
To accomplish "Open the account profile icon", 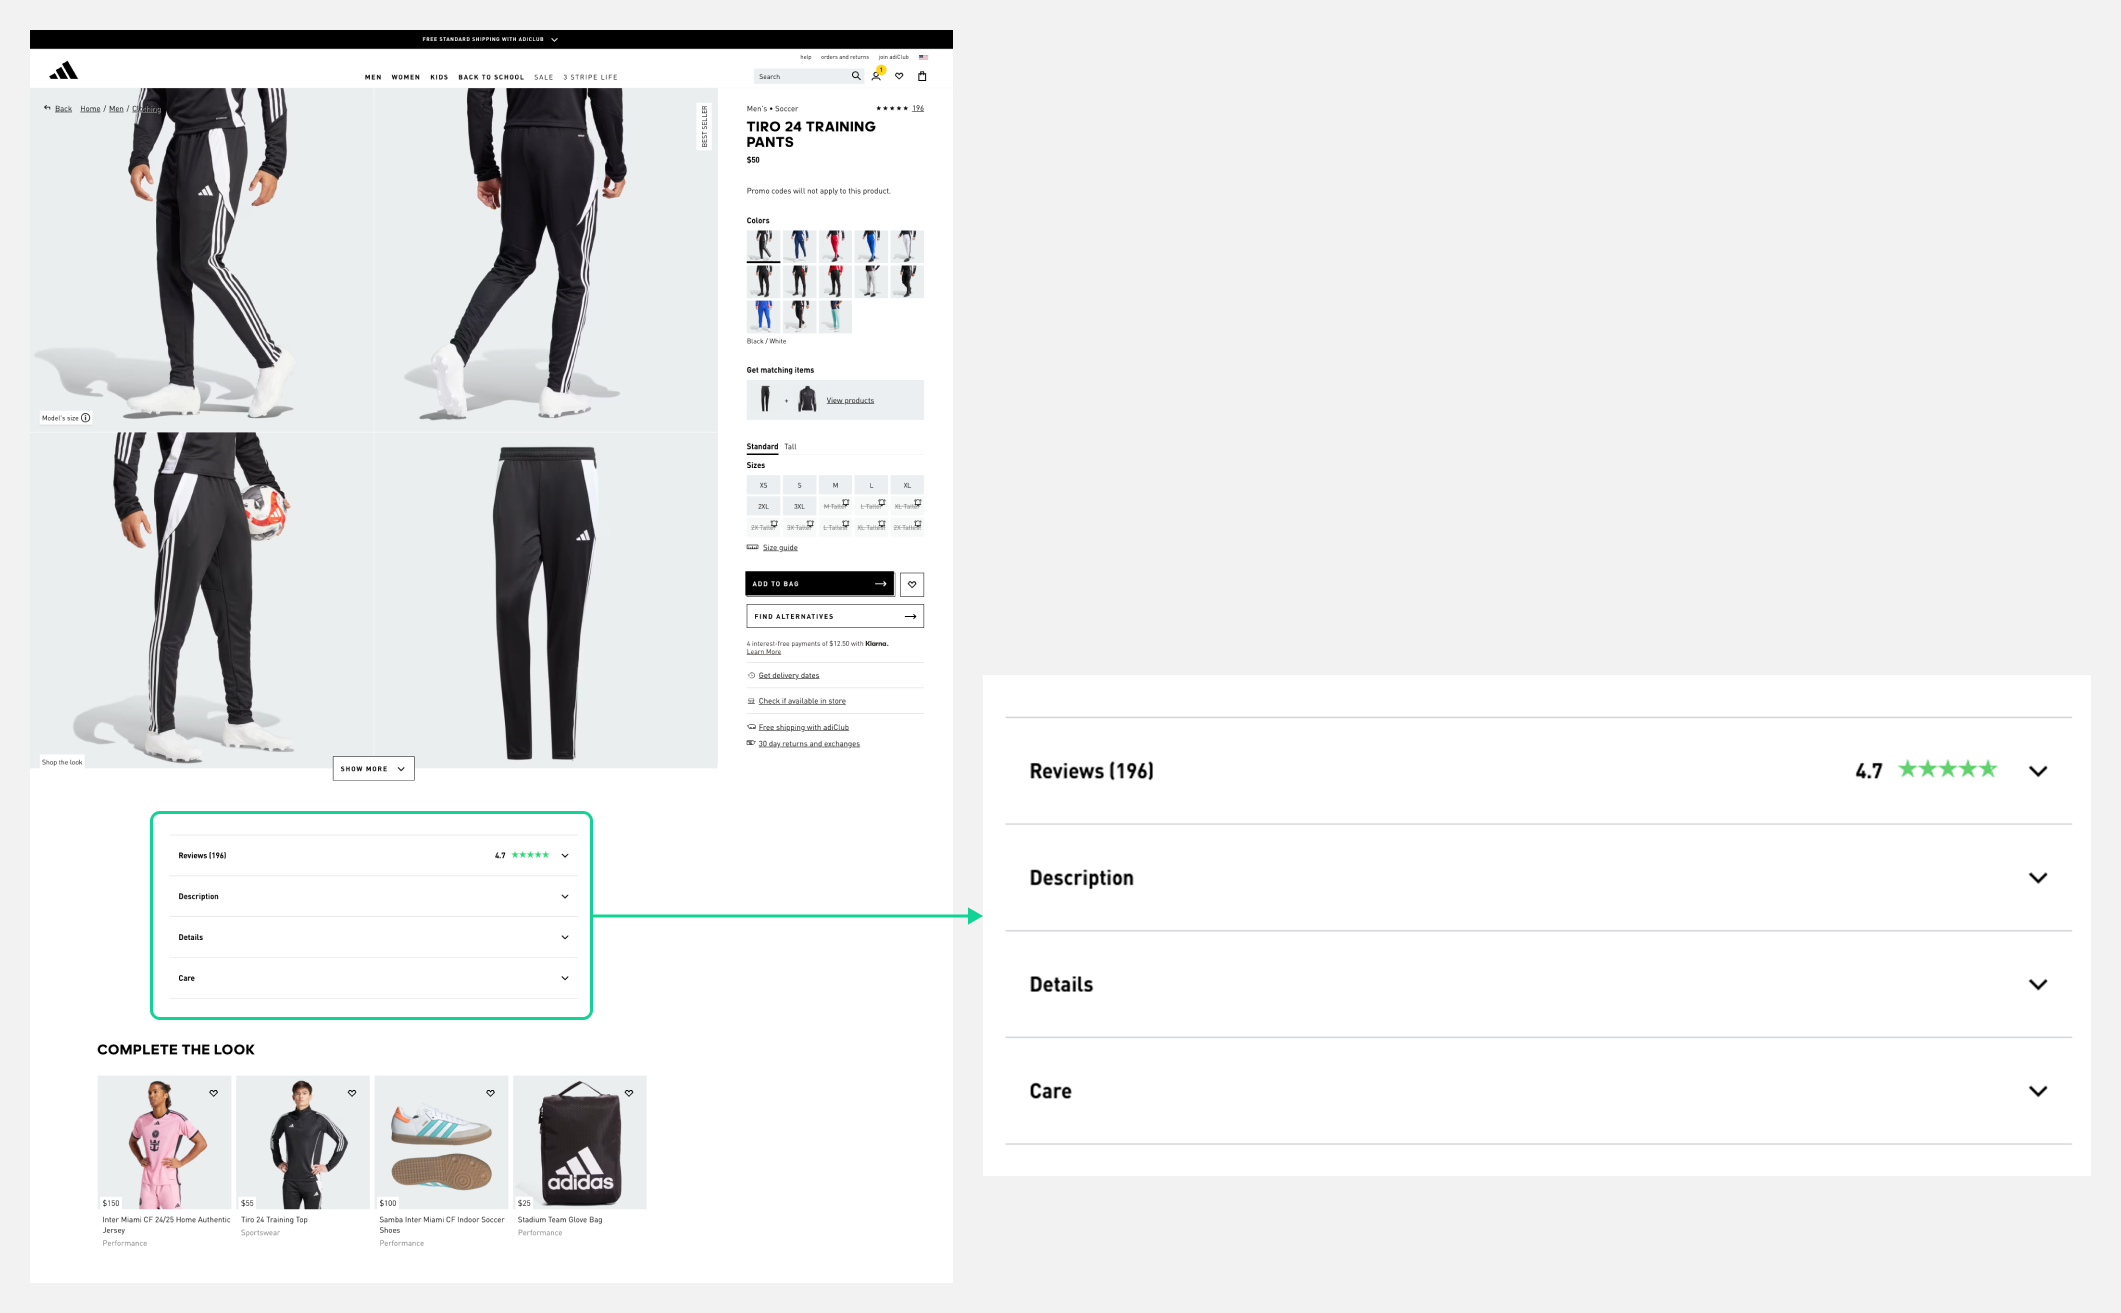I will point(876,76).
